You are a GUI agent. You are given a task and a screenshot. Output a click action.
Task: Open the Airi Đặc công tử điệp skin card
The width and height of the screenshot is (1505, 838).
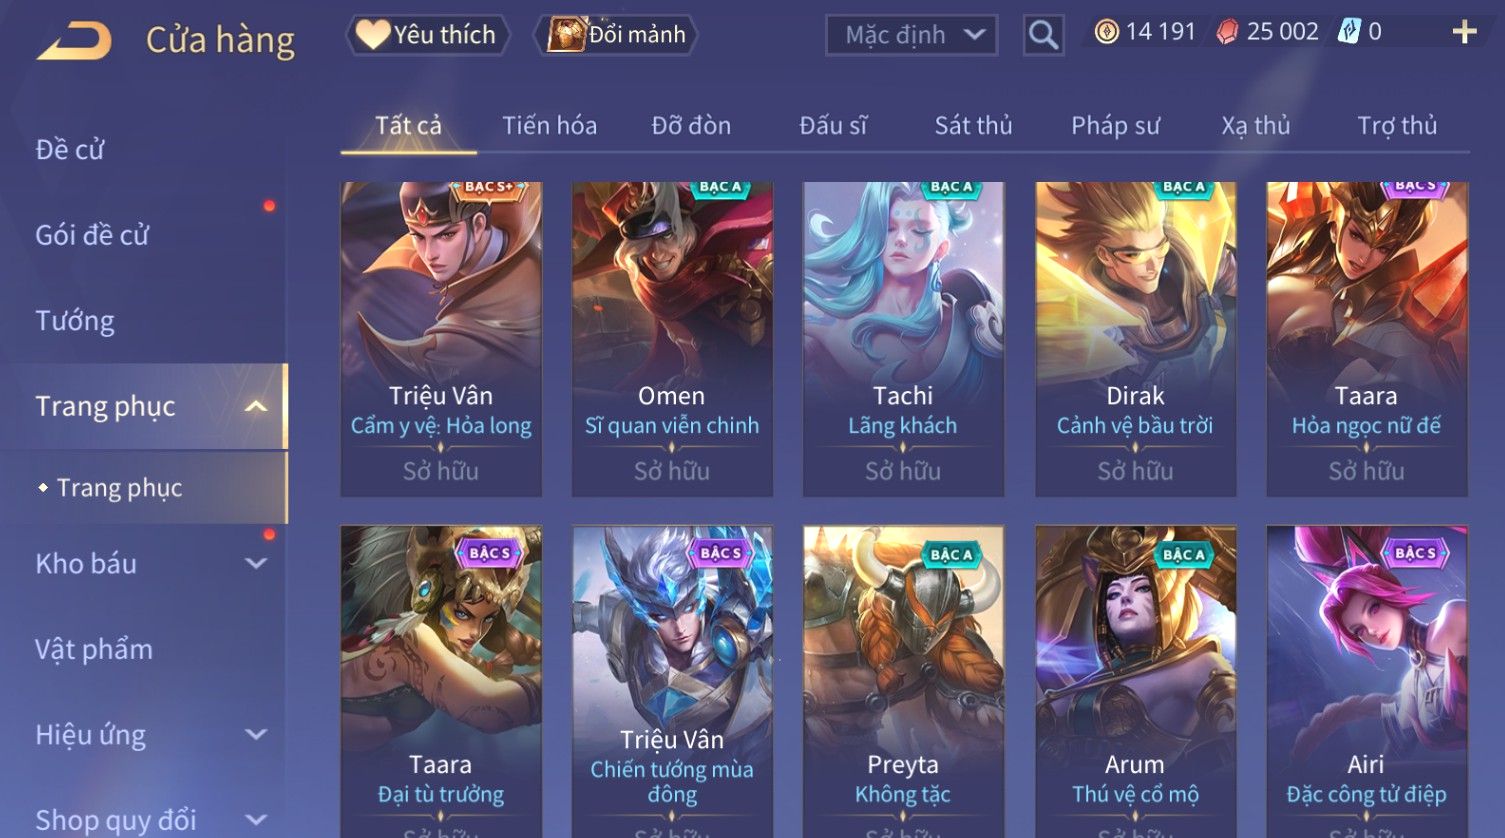[1366, 682]
